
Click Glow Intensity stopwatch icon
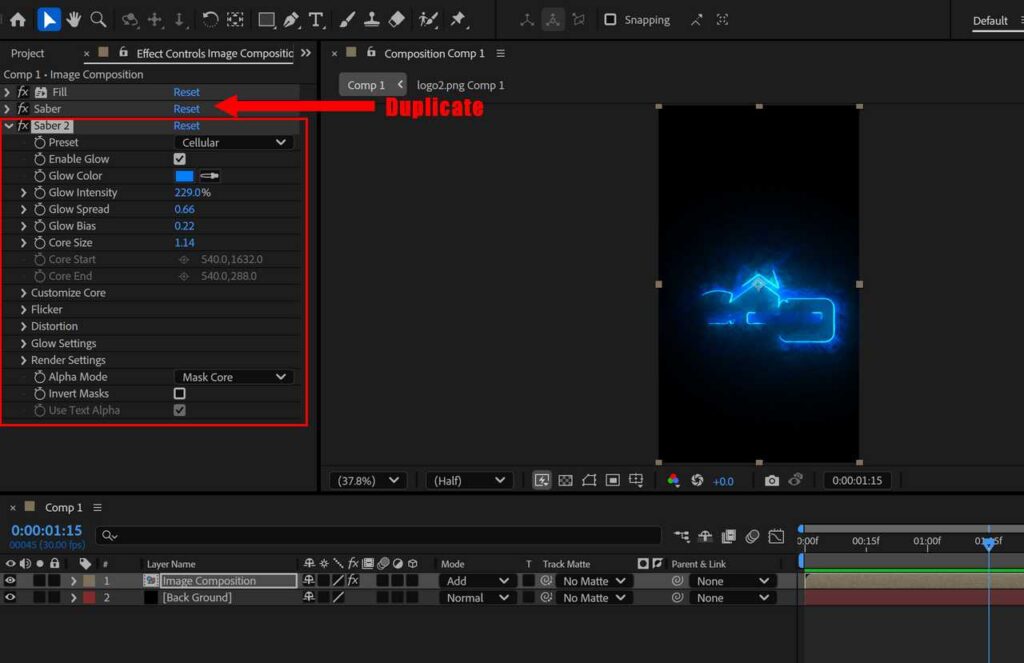(x=40, y=193)
